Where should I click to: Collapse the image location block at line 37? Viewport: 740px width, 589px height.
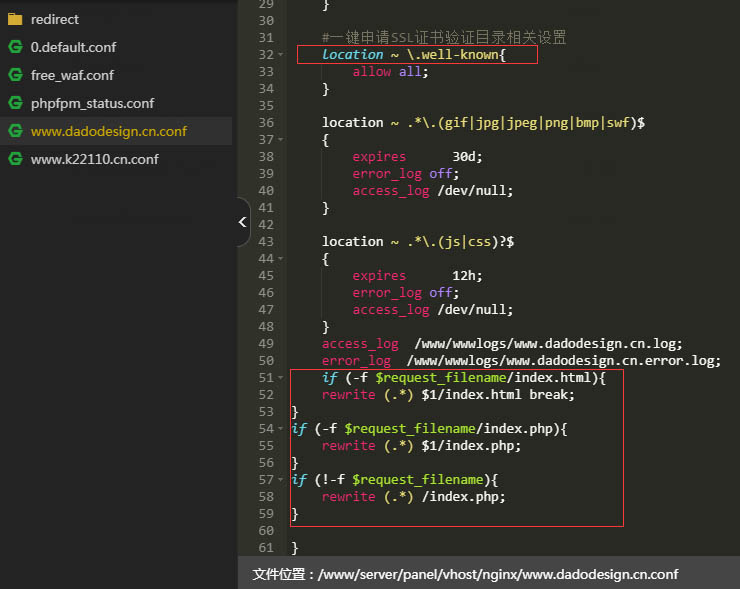[x=280, y=139]
